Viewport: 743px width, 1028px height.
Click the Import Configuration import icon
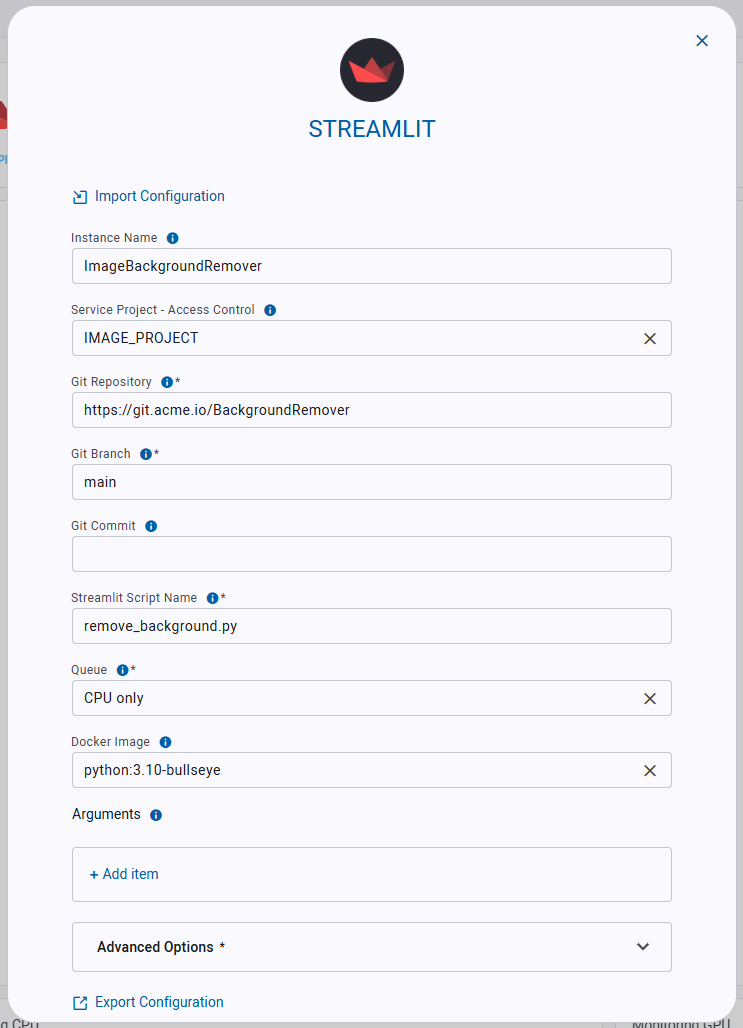79,196
